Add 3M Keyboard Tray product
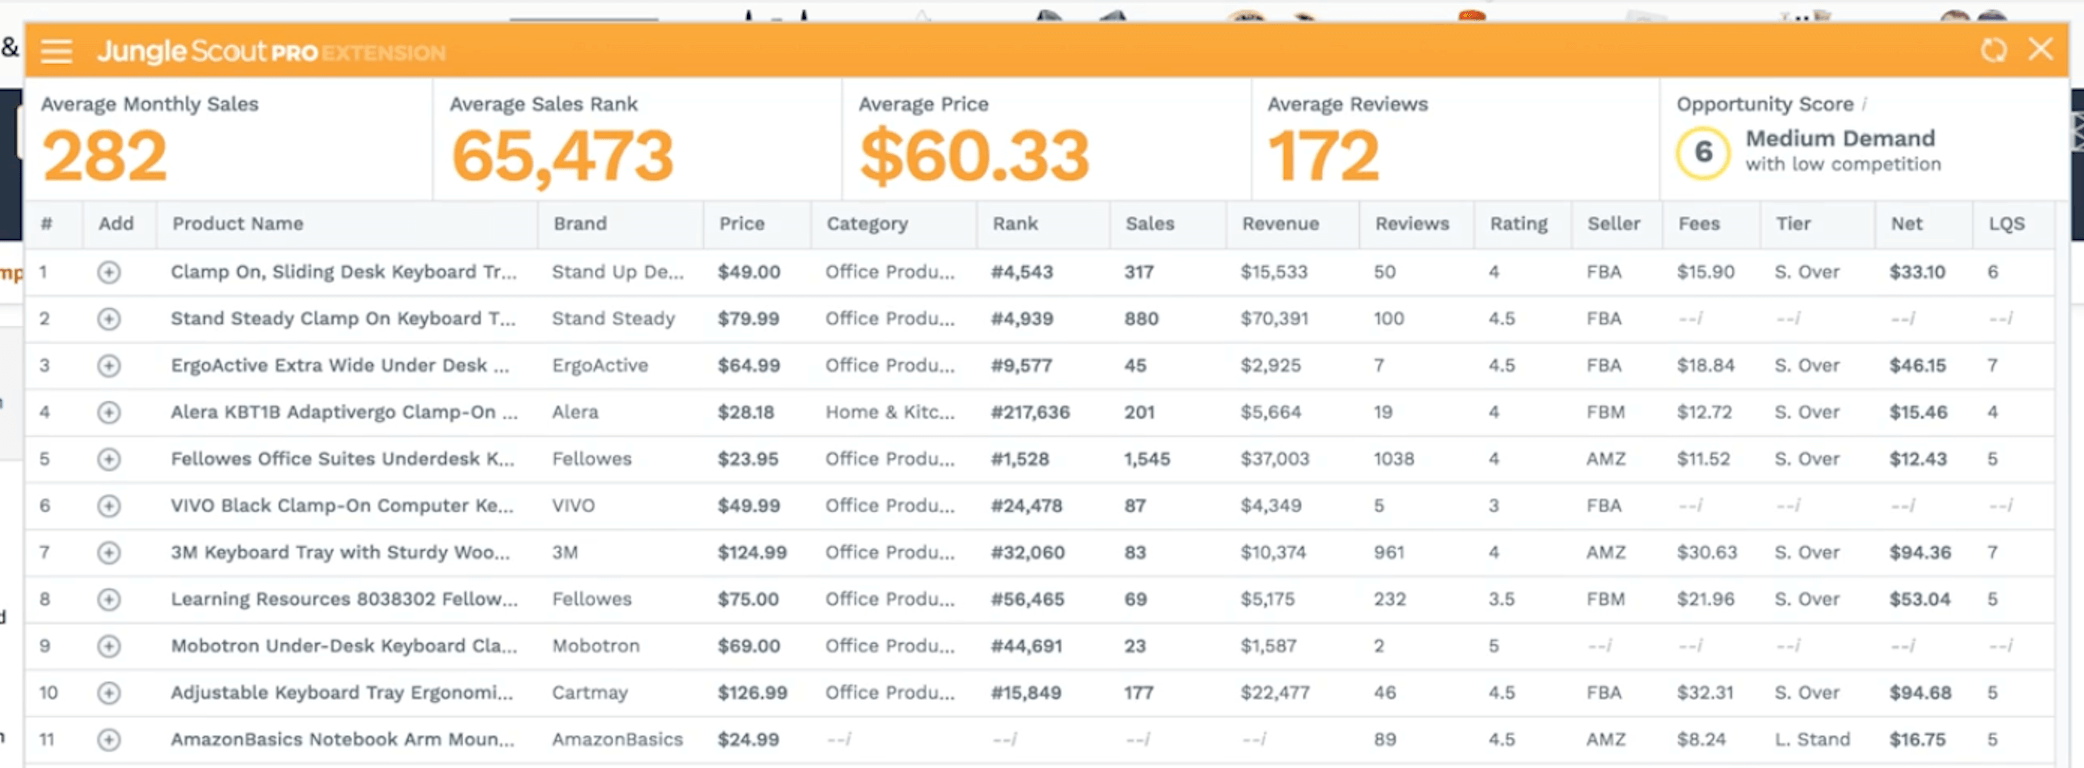This screenshot has width=2084, height=768. (109, 553)
